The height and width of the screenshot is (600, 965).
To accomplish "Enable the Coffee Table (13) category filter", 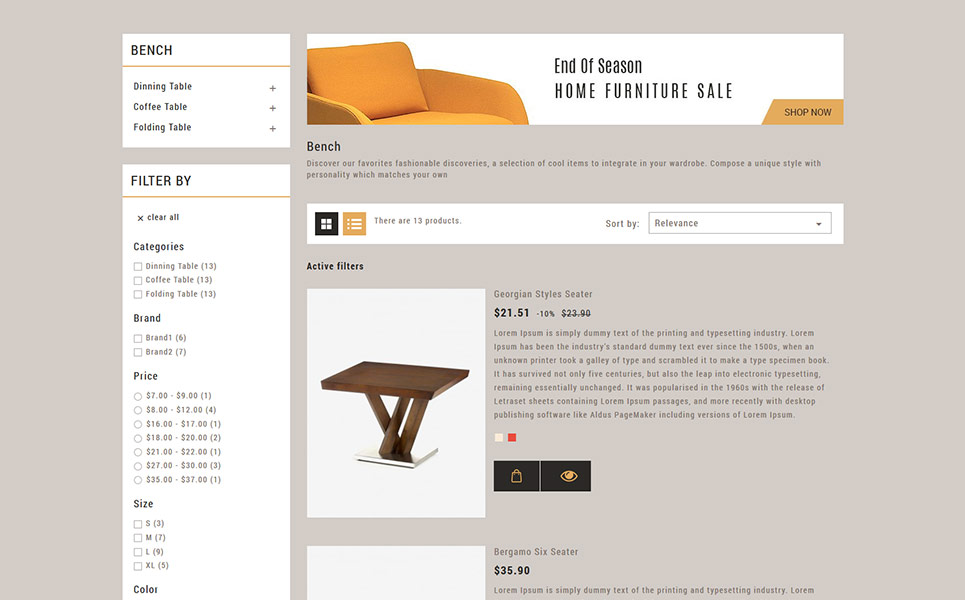I will tap(138, 281).
